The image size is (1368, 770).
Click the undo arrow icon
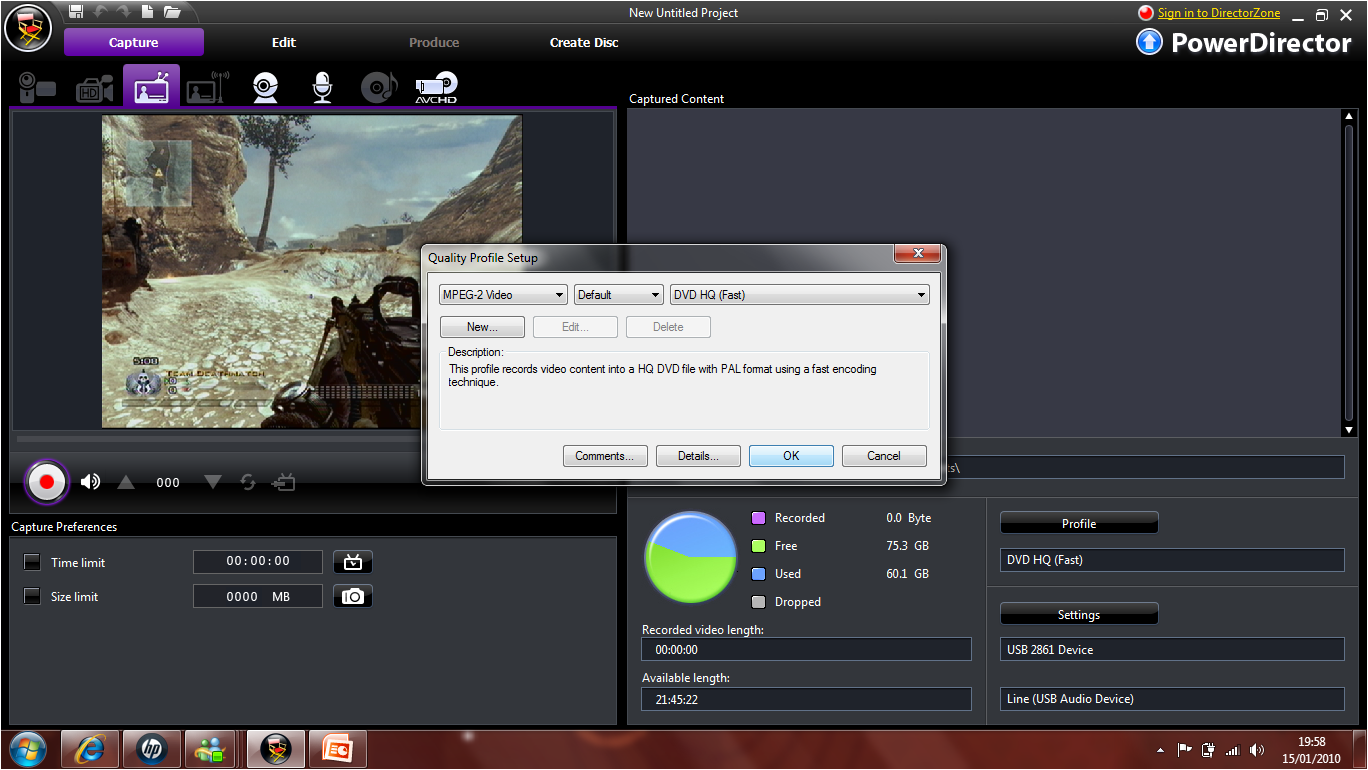click(100, 12)
